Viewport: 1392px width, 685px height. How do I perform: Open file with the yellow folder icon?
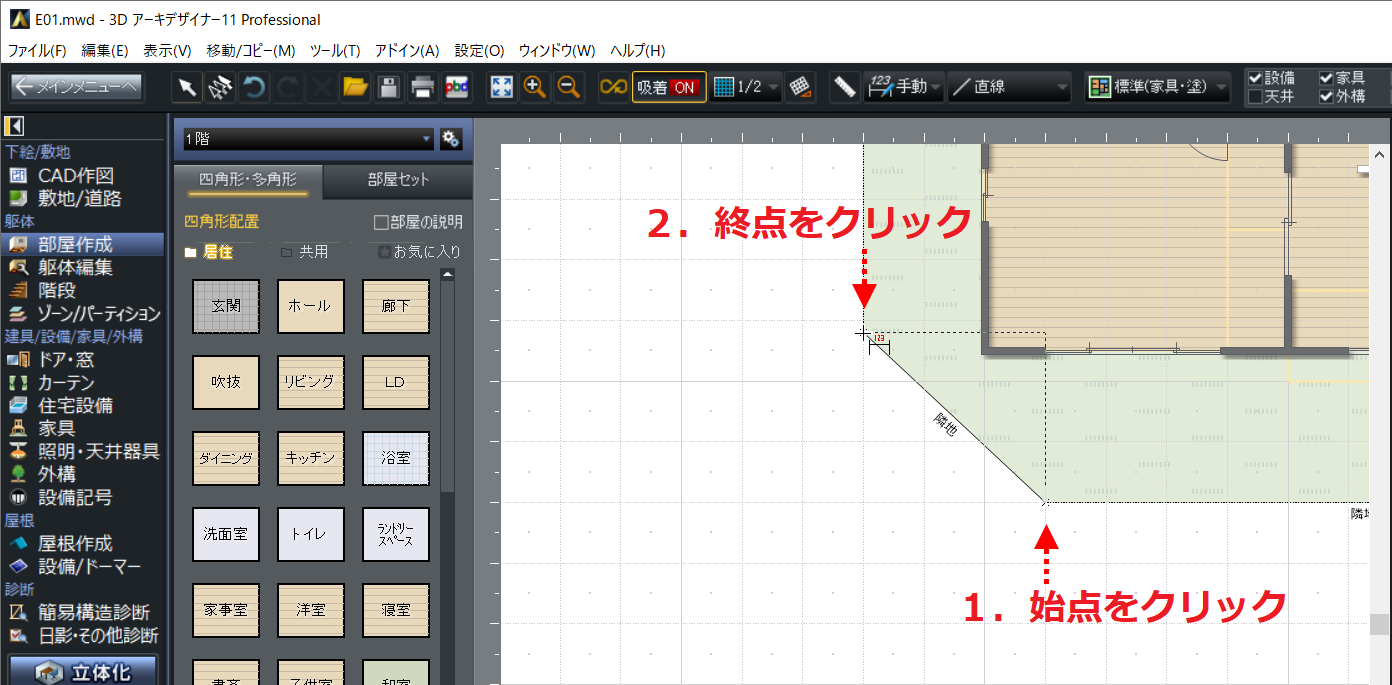(x=355, y=88)
